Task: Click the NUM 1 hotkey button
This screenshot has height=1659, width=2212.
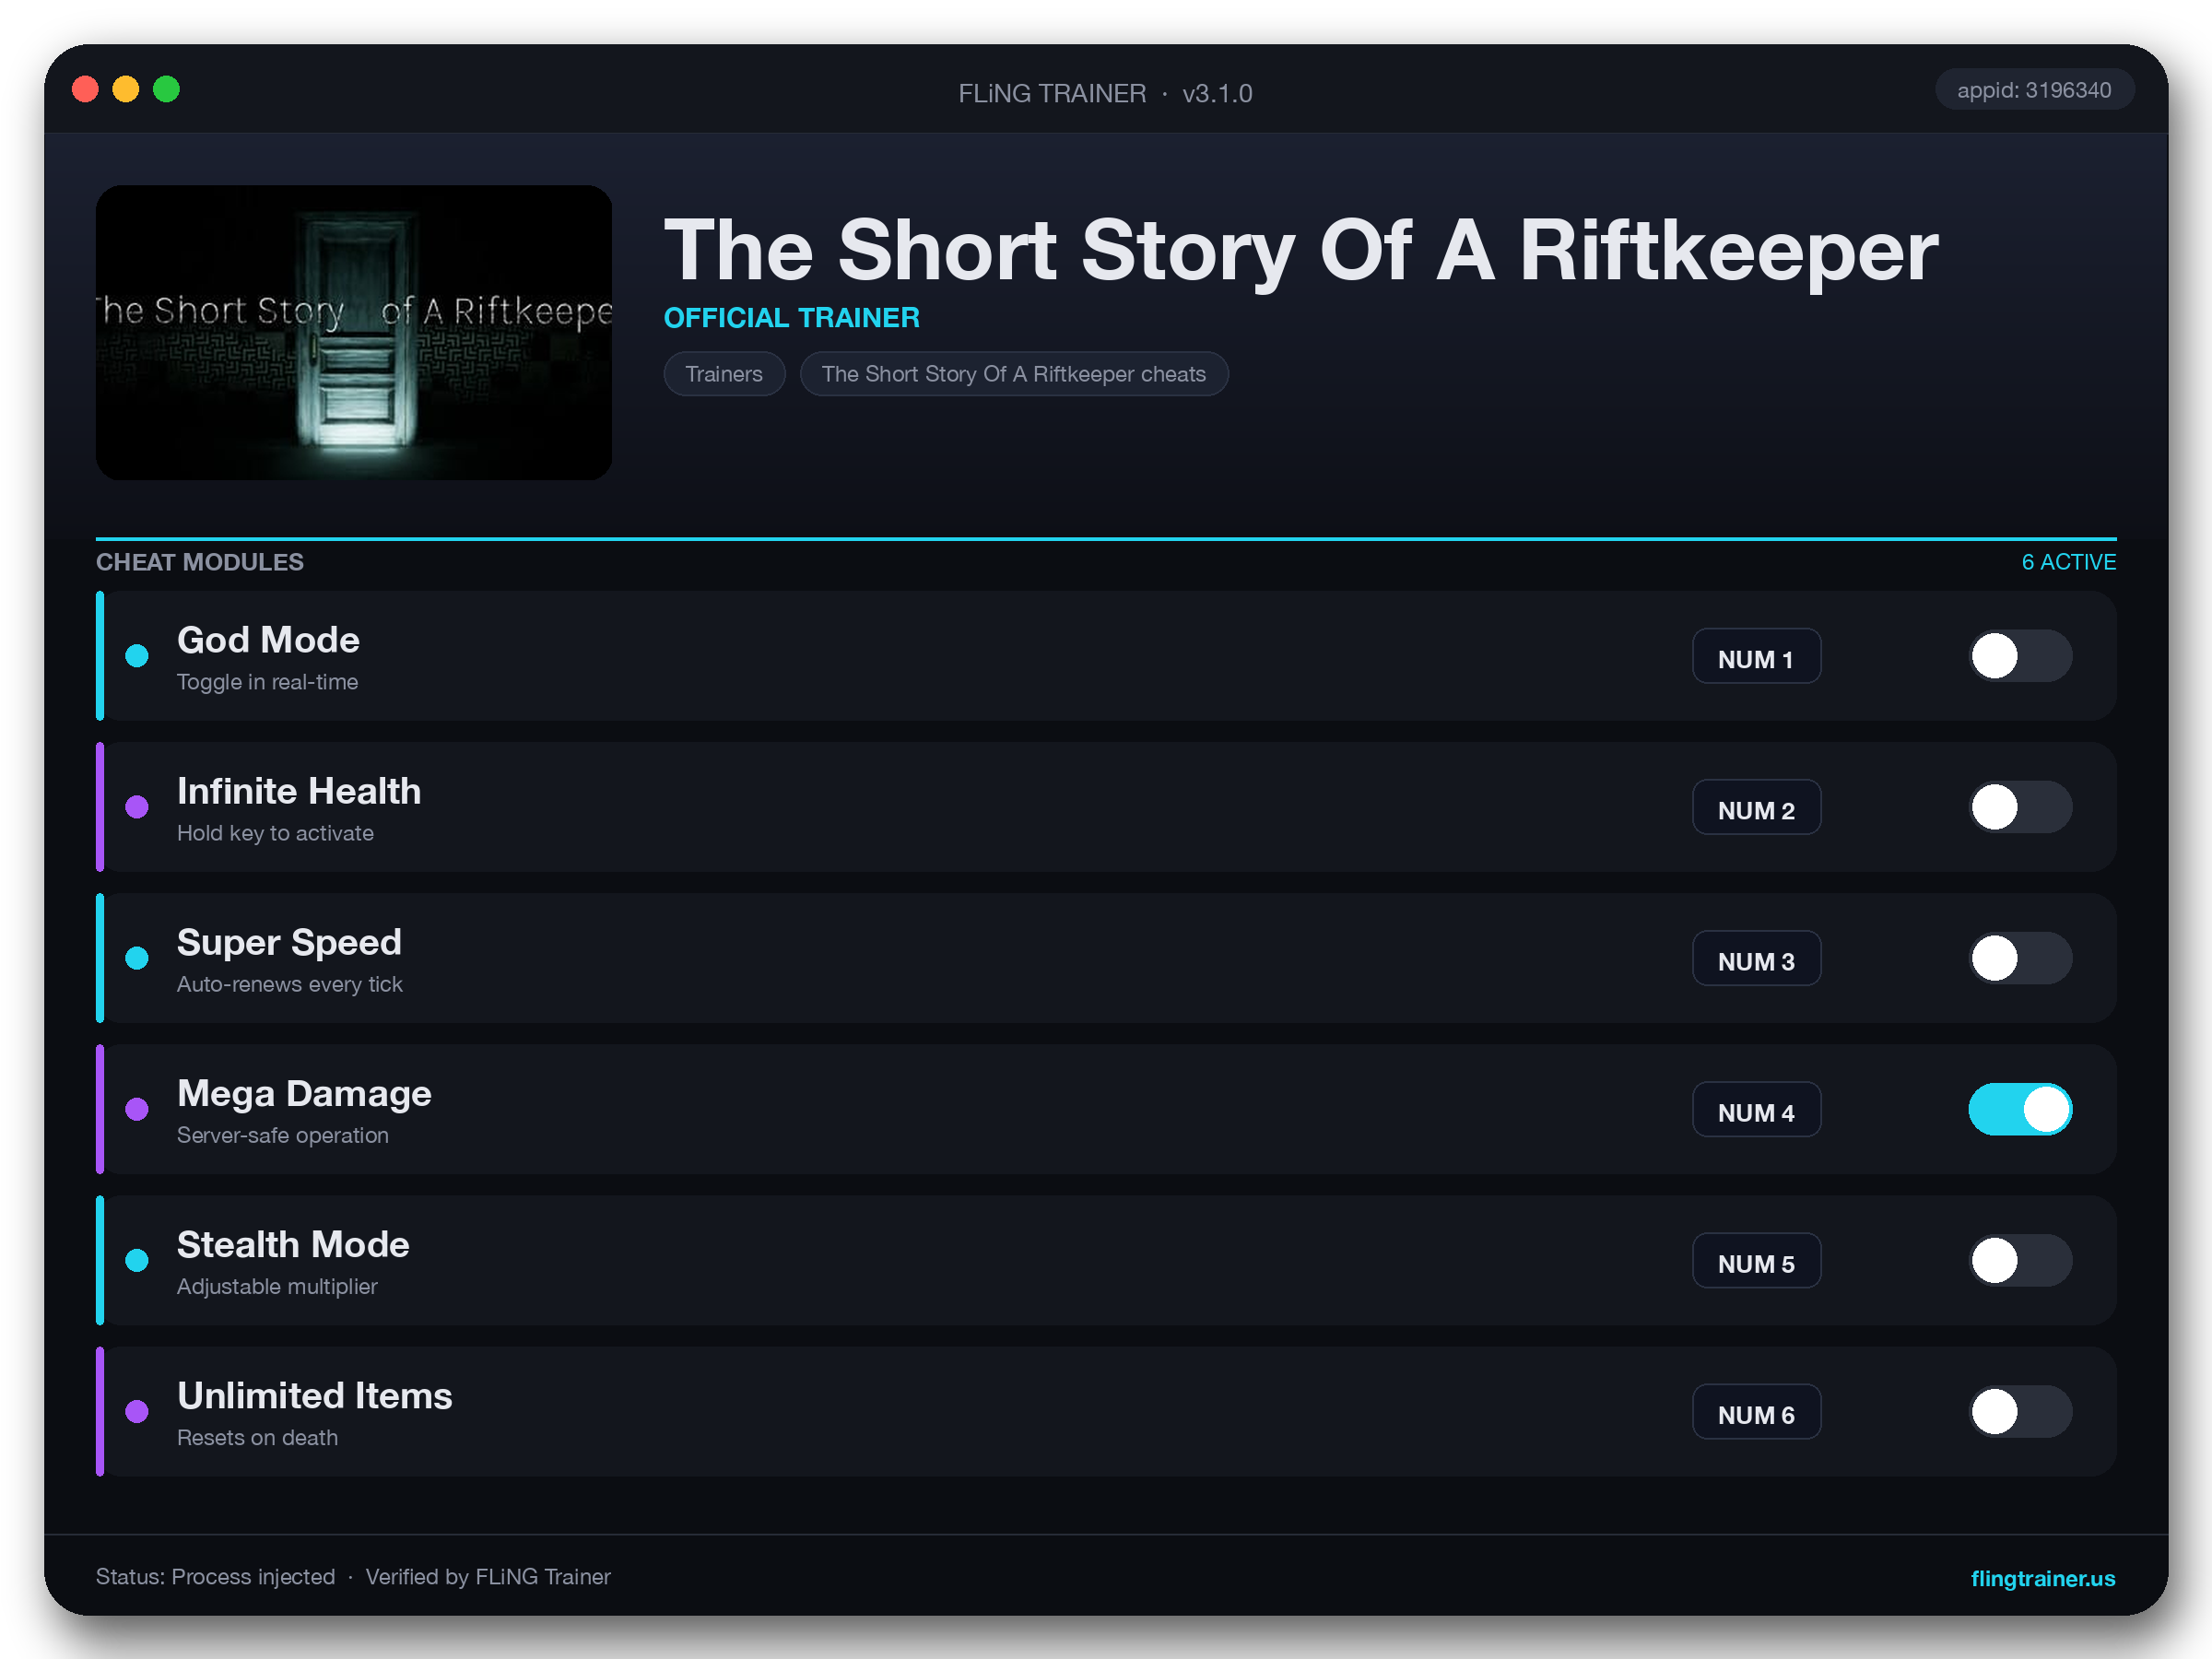Action: pos(1756,656)
